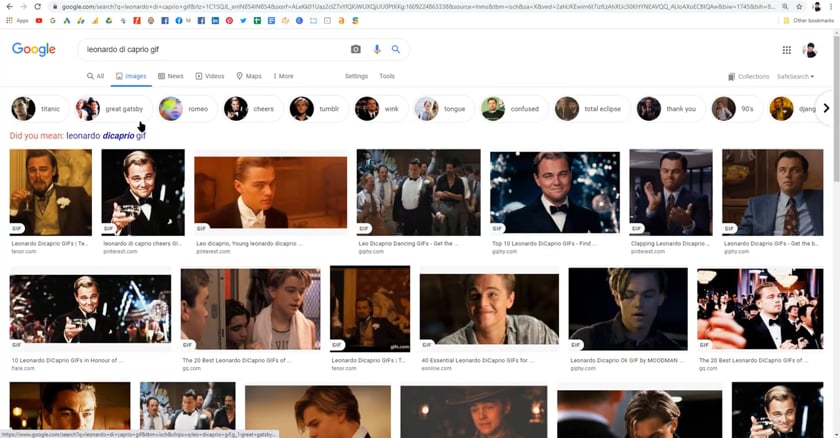Filter by the cheers chip
This screenshot has height=438, width=840.
pyautogui.click(x=253, y=109)
